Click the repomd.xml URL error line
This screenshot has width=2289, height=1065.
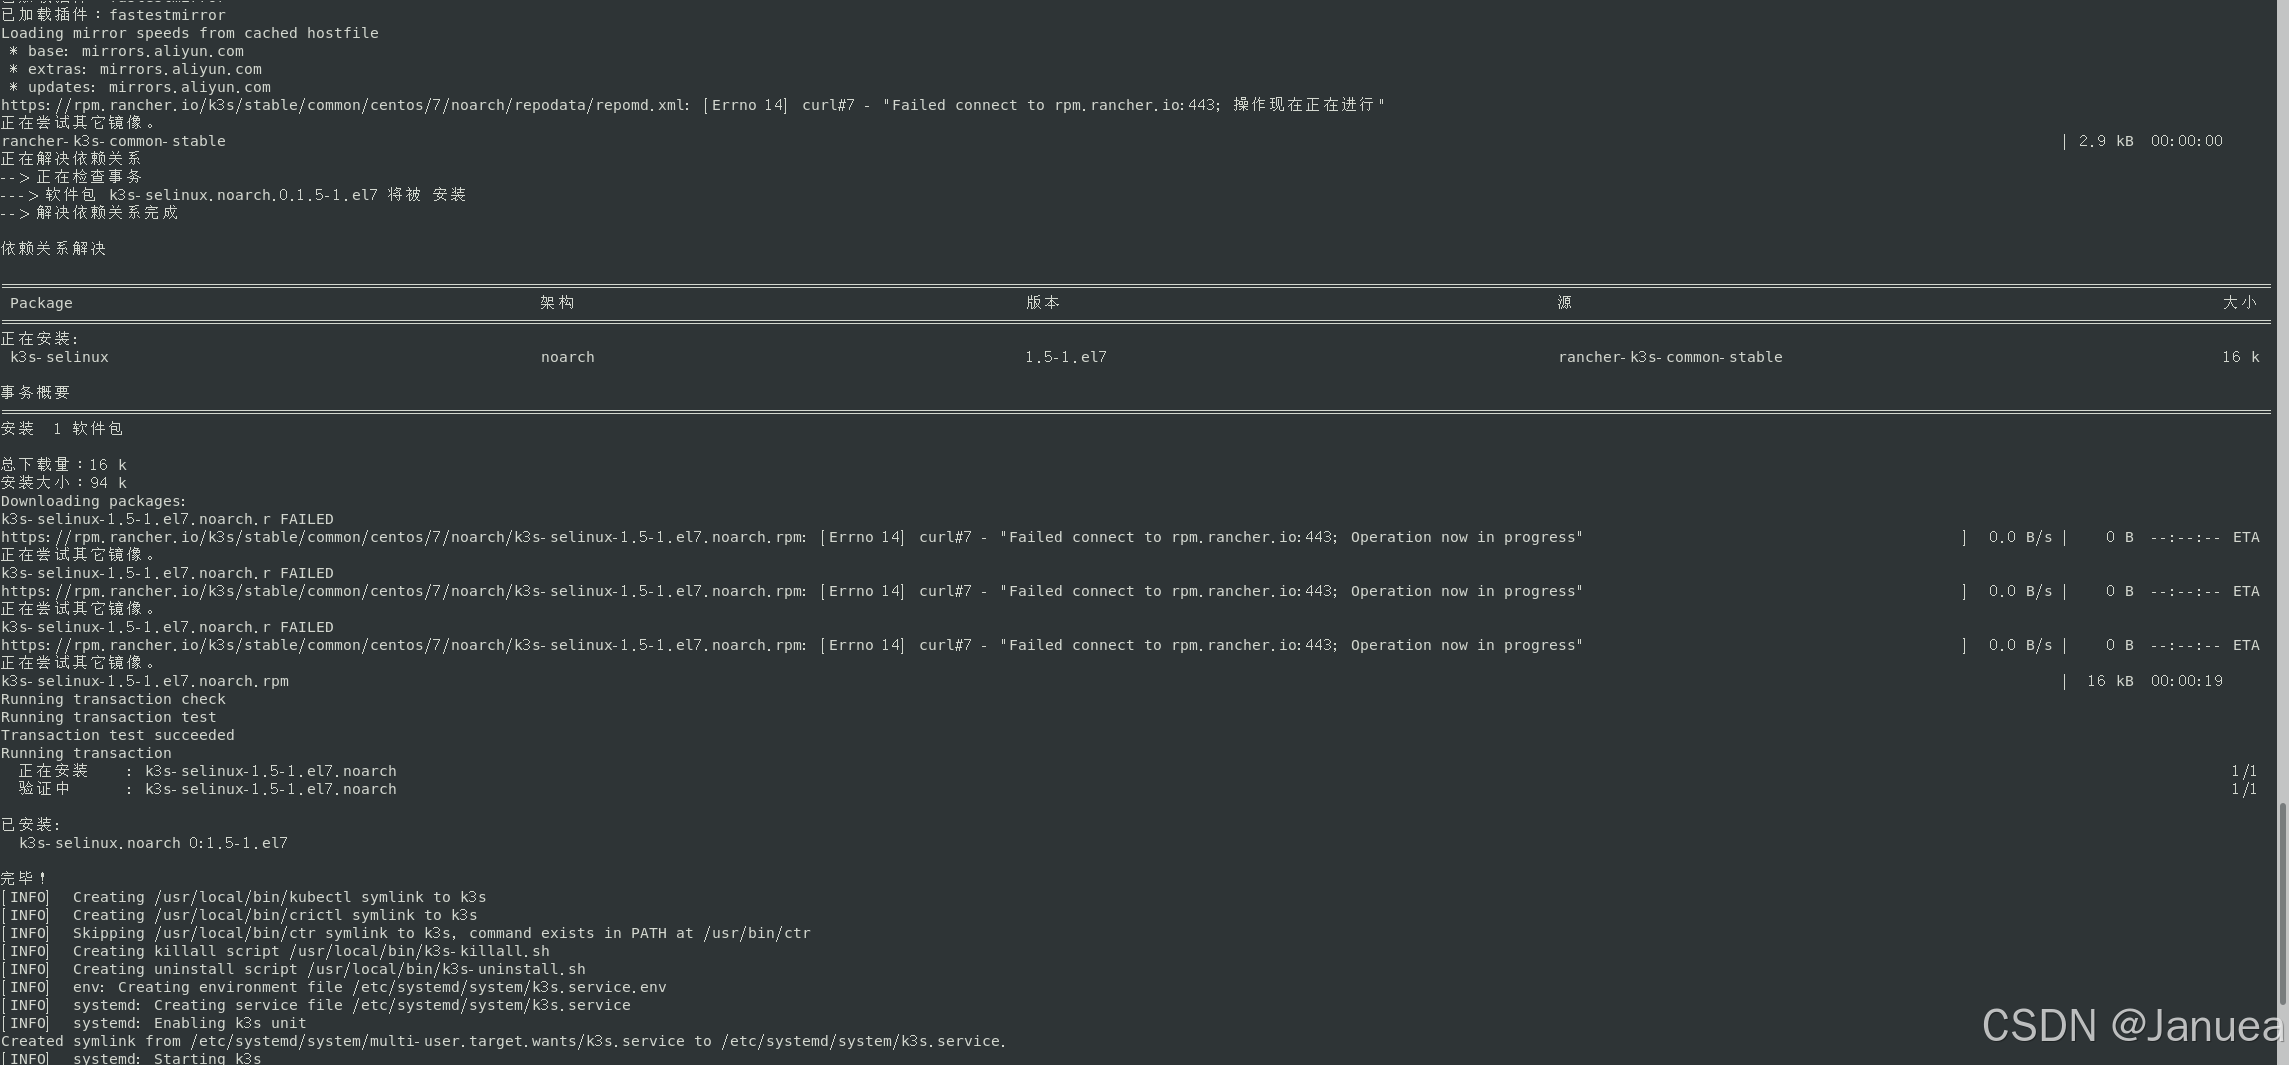(x=693, y=105)
